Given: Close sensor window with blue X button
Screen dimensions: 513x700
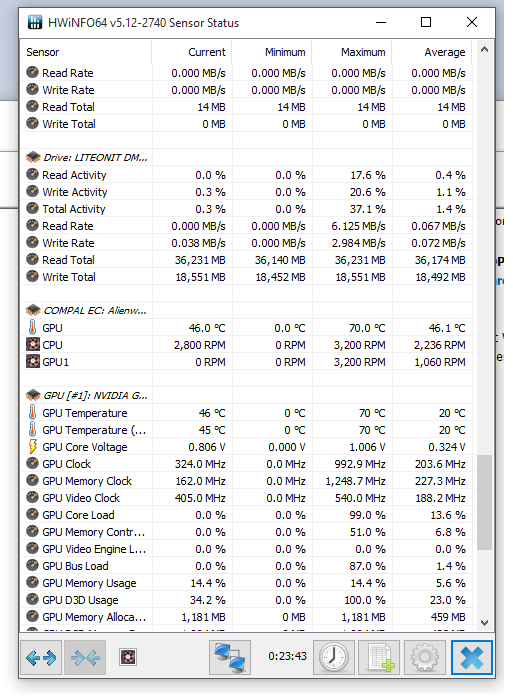Looking at the screenshot, I should point(471,657).
